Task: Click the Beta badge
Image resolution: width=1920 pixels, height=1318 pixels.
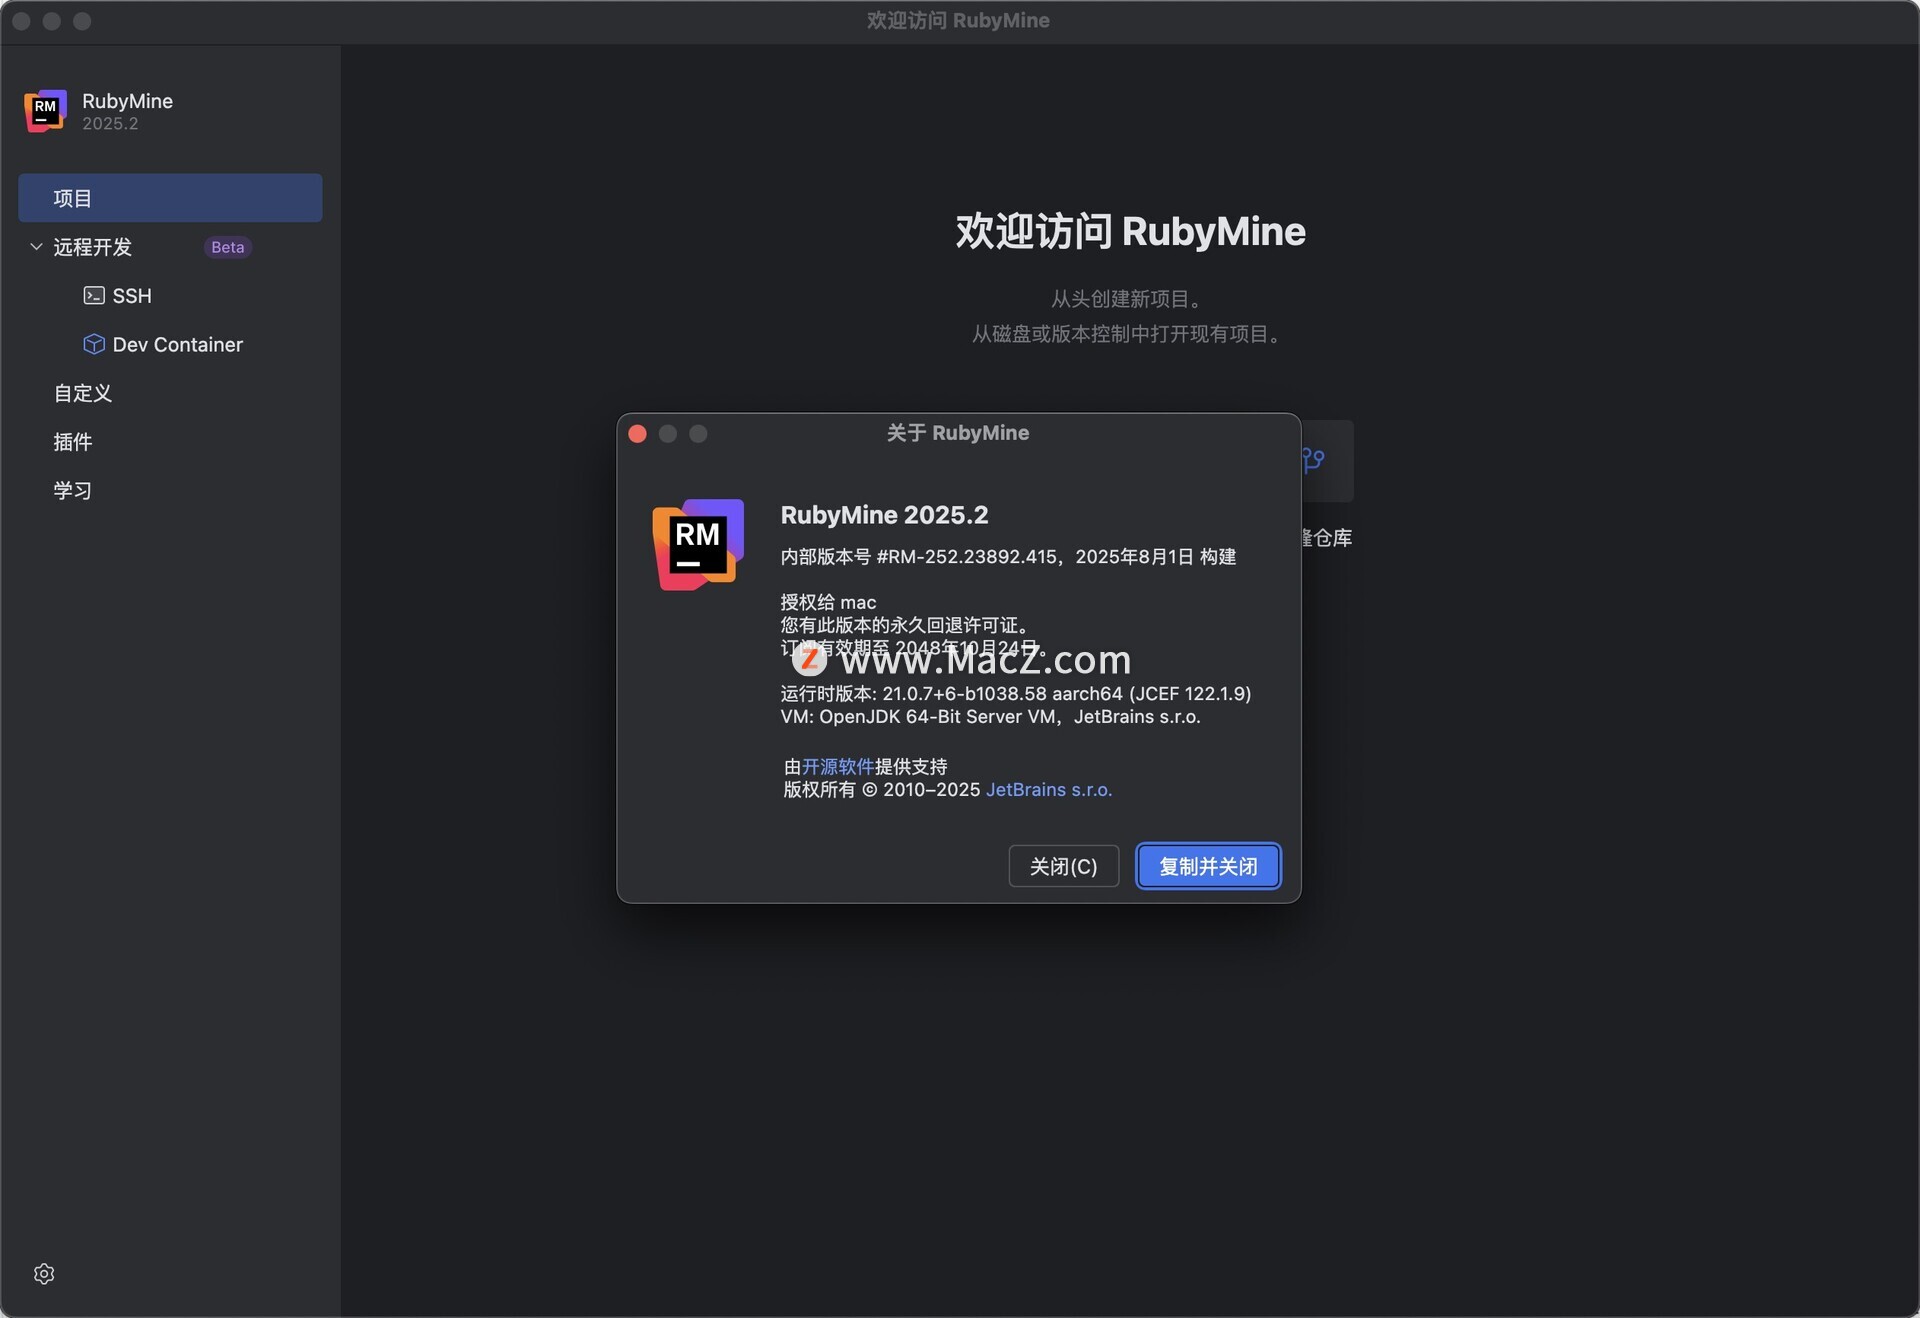Action: tap(228, 247)
